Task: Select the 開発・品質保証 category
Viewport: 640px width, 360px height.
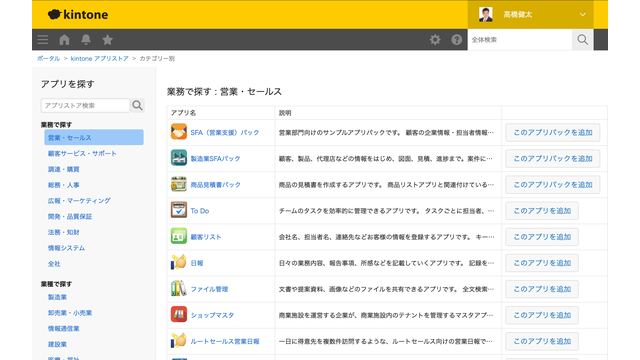Action: (x=69, y=216)
